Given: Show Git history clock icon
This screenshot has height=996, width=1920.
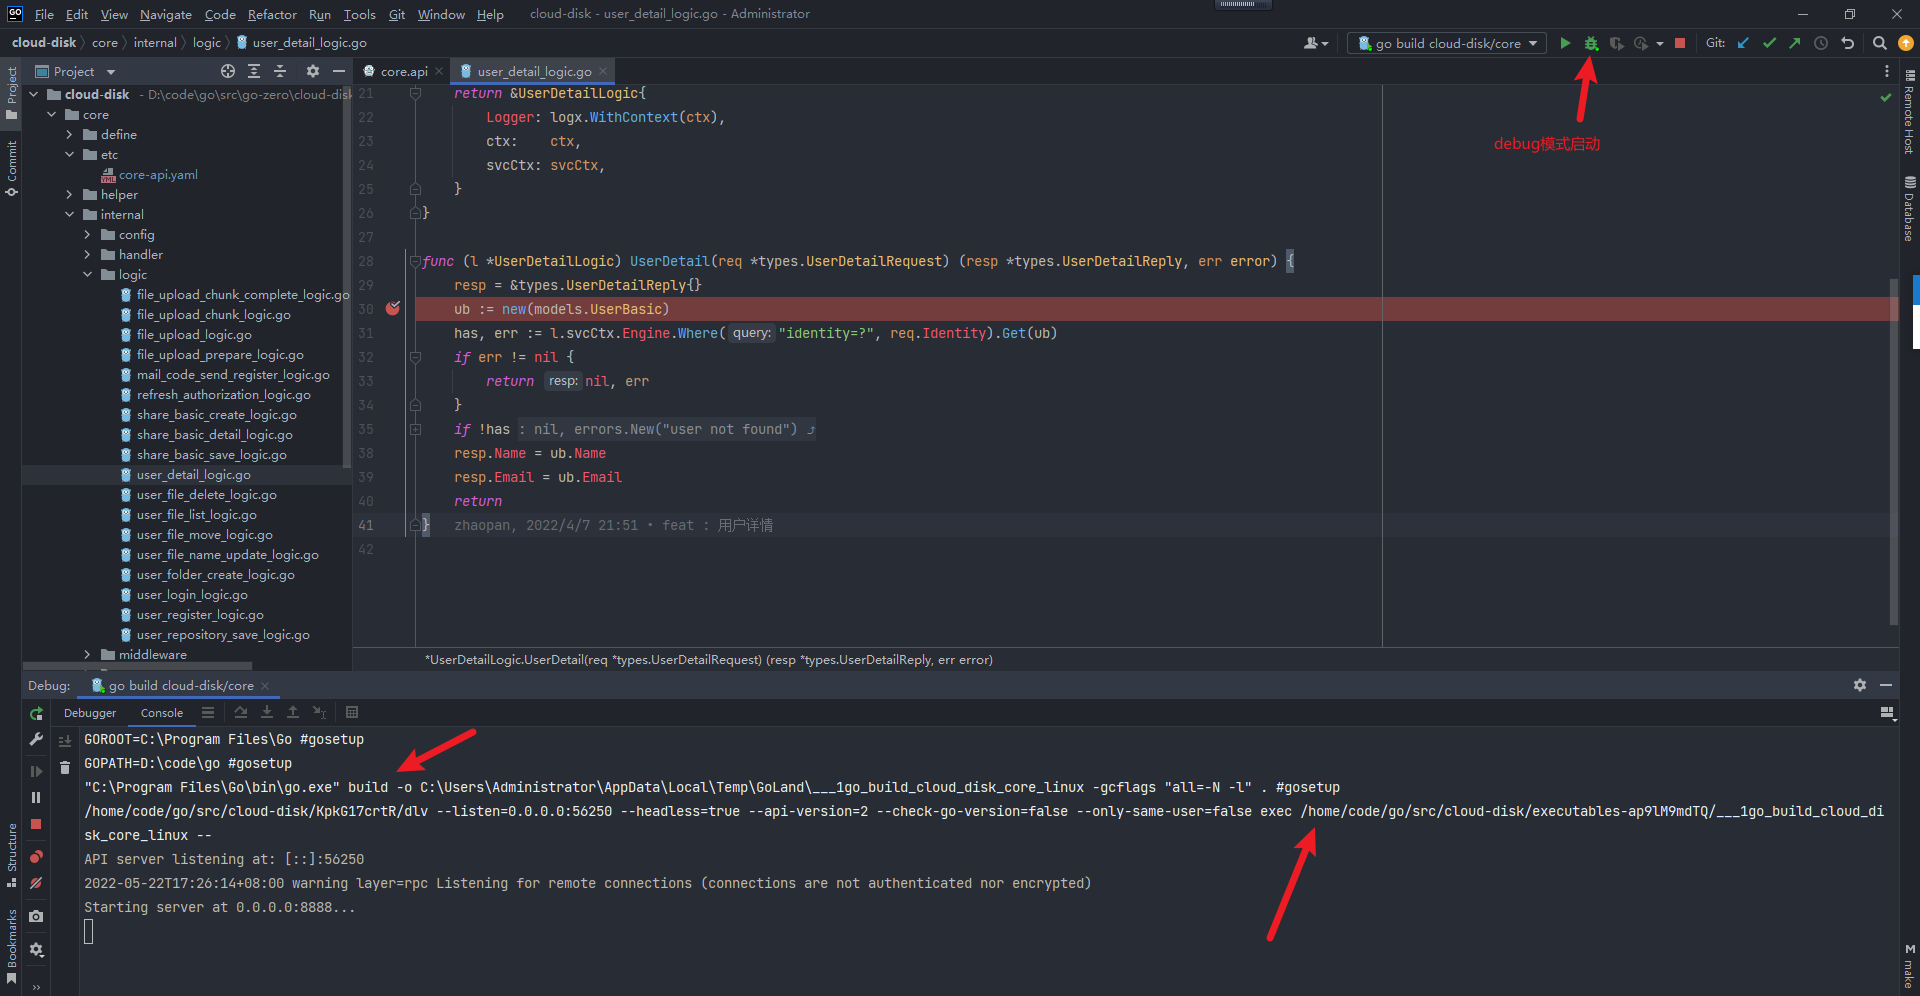Looking at the screenshot, I should [x=1821, y=43].
